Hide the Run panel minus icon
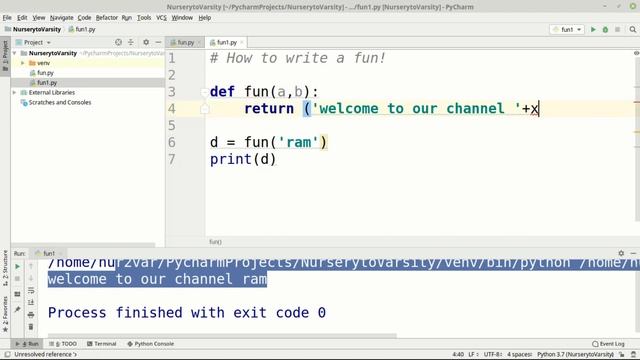This screenshot has height=360, width=640. coord(633,253)
